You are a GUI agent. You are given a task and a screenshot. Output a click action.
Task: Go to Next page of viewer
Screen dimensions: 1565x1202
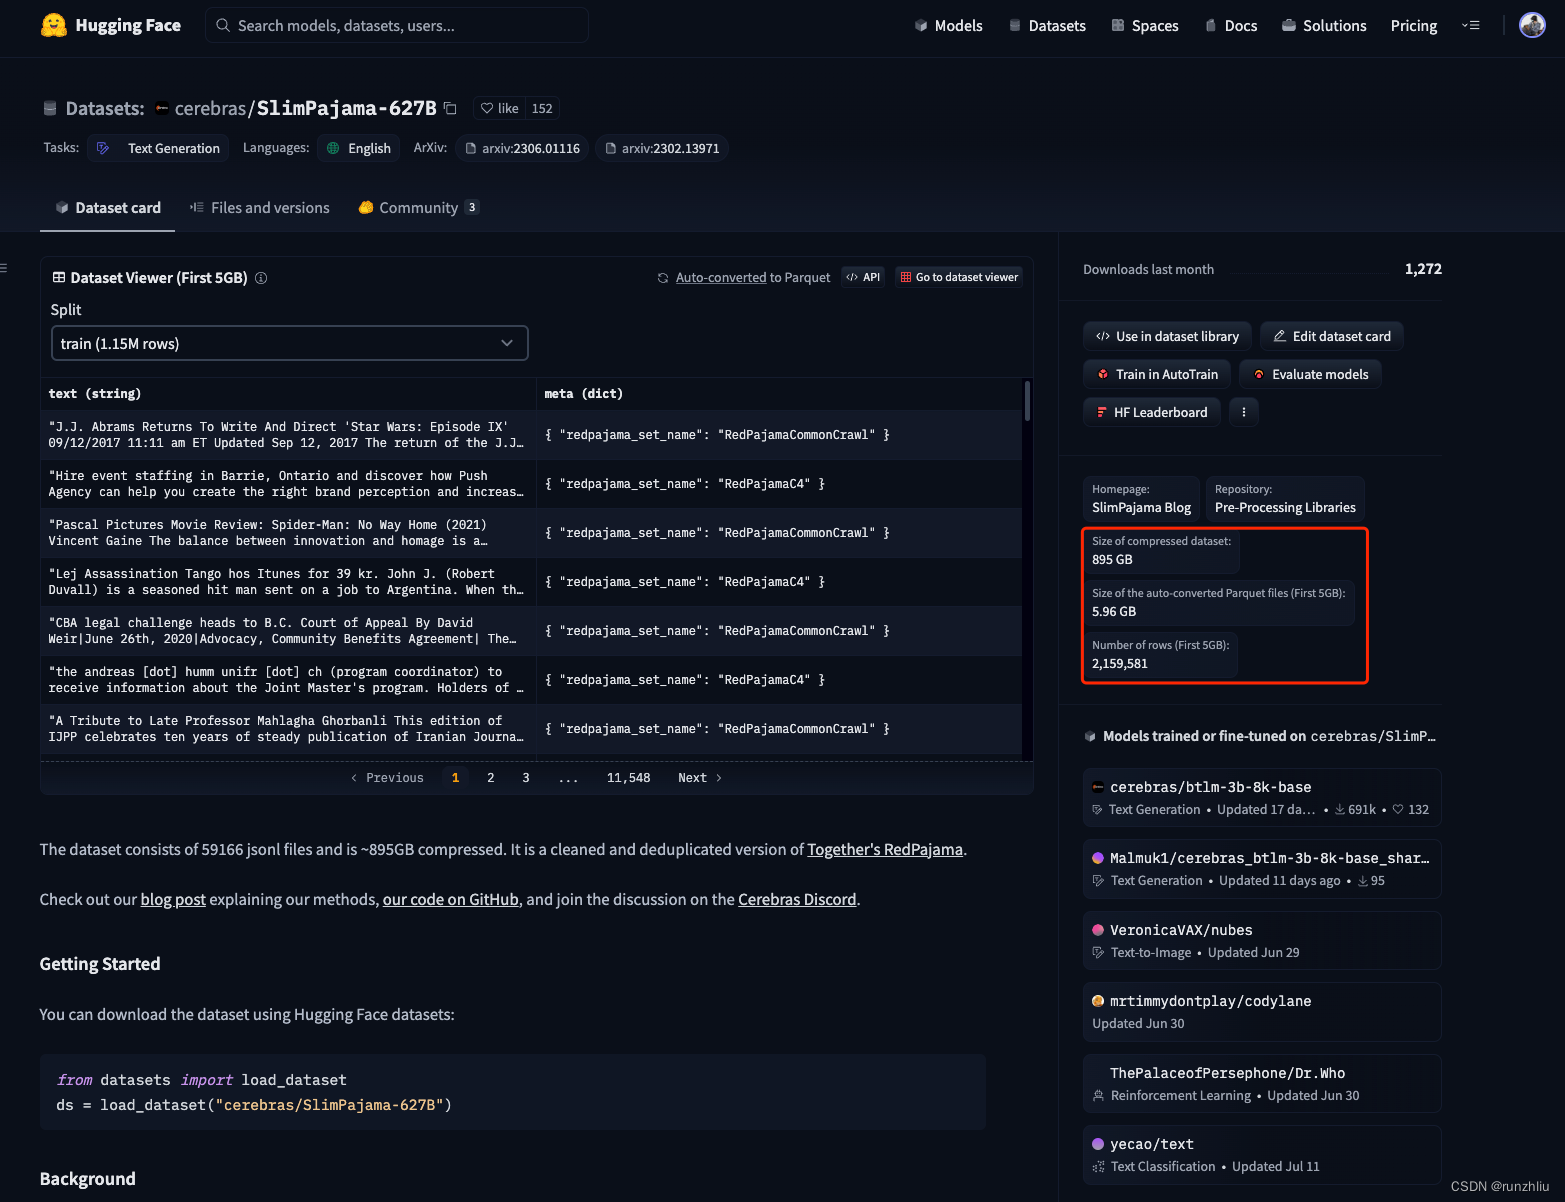click(700, 777)
